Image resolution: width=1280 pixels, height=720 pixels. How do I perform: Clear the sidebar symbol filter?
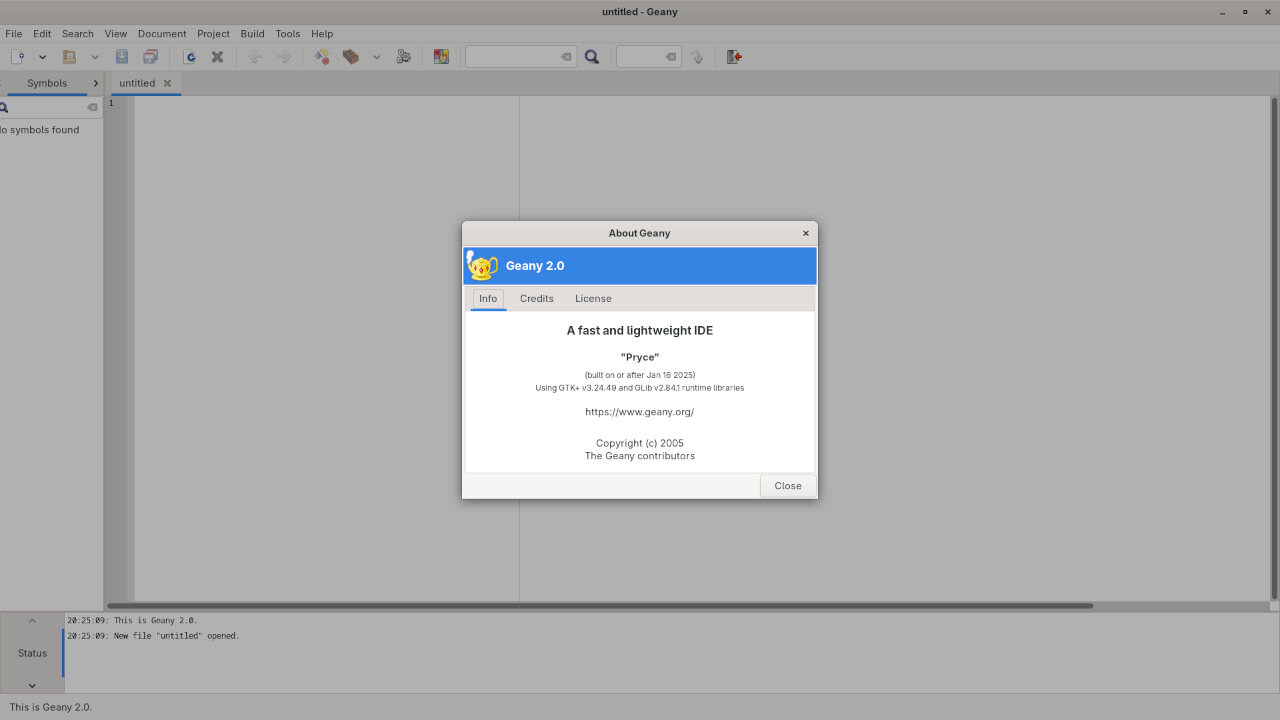click(x=92, y=107)
